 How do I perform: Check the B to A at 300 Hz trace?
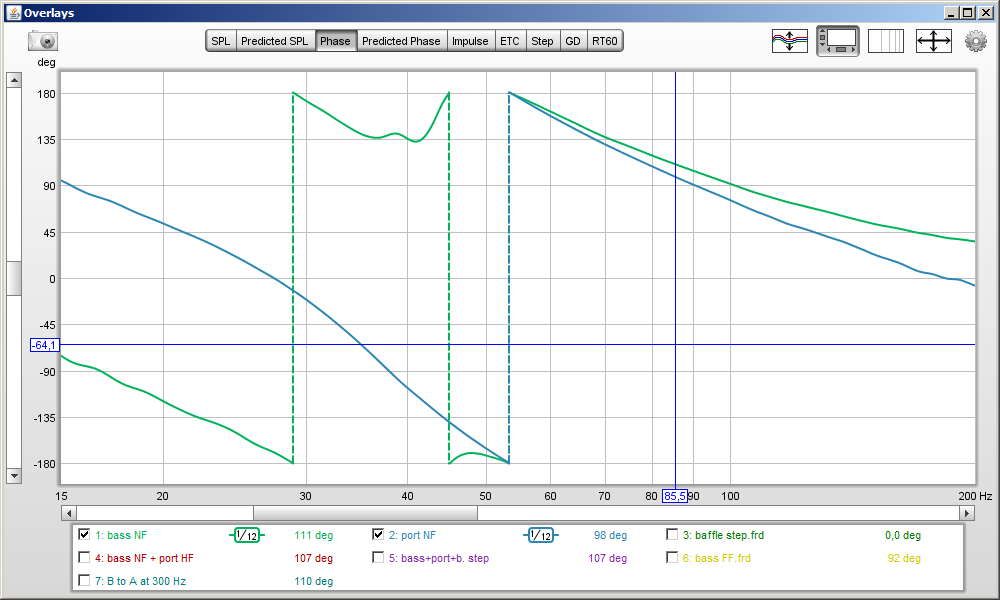(x=84, y=580)
